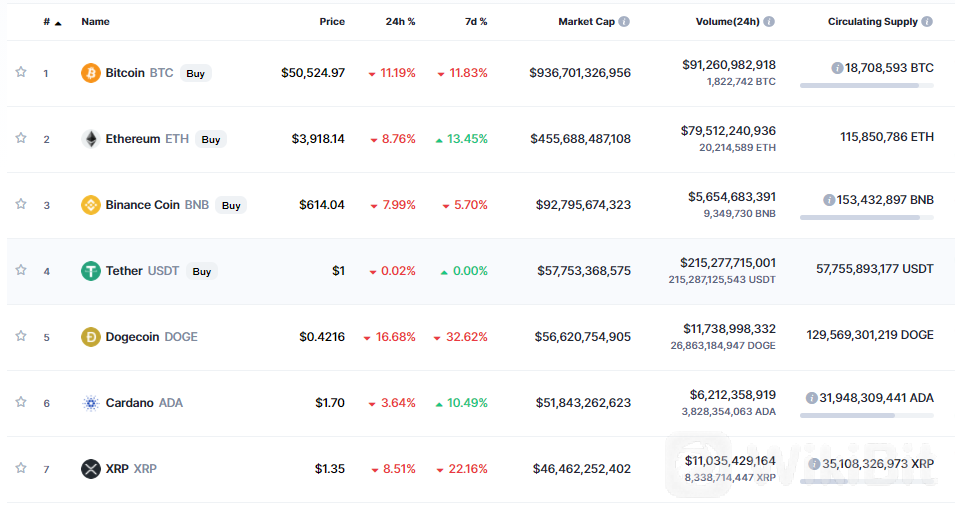Screen dimensions: 955x520
Task: Click the XRP black logo icon
Action: click(91, 469)
